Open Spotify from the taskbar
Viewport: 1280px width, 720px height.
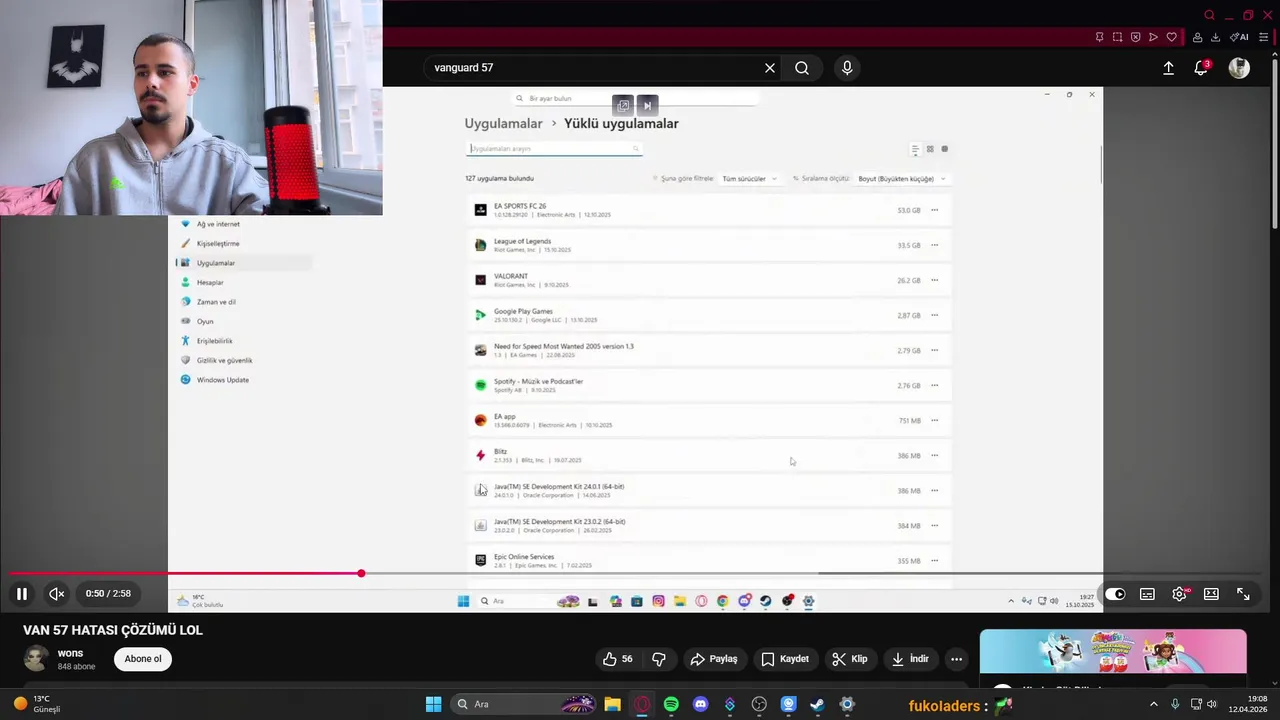tap(671, 704)
